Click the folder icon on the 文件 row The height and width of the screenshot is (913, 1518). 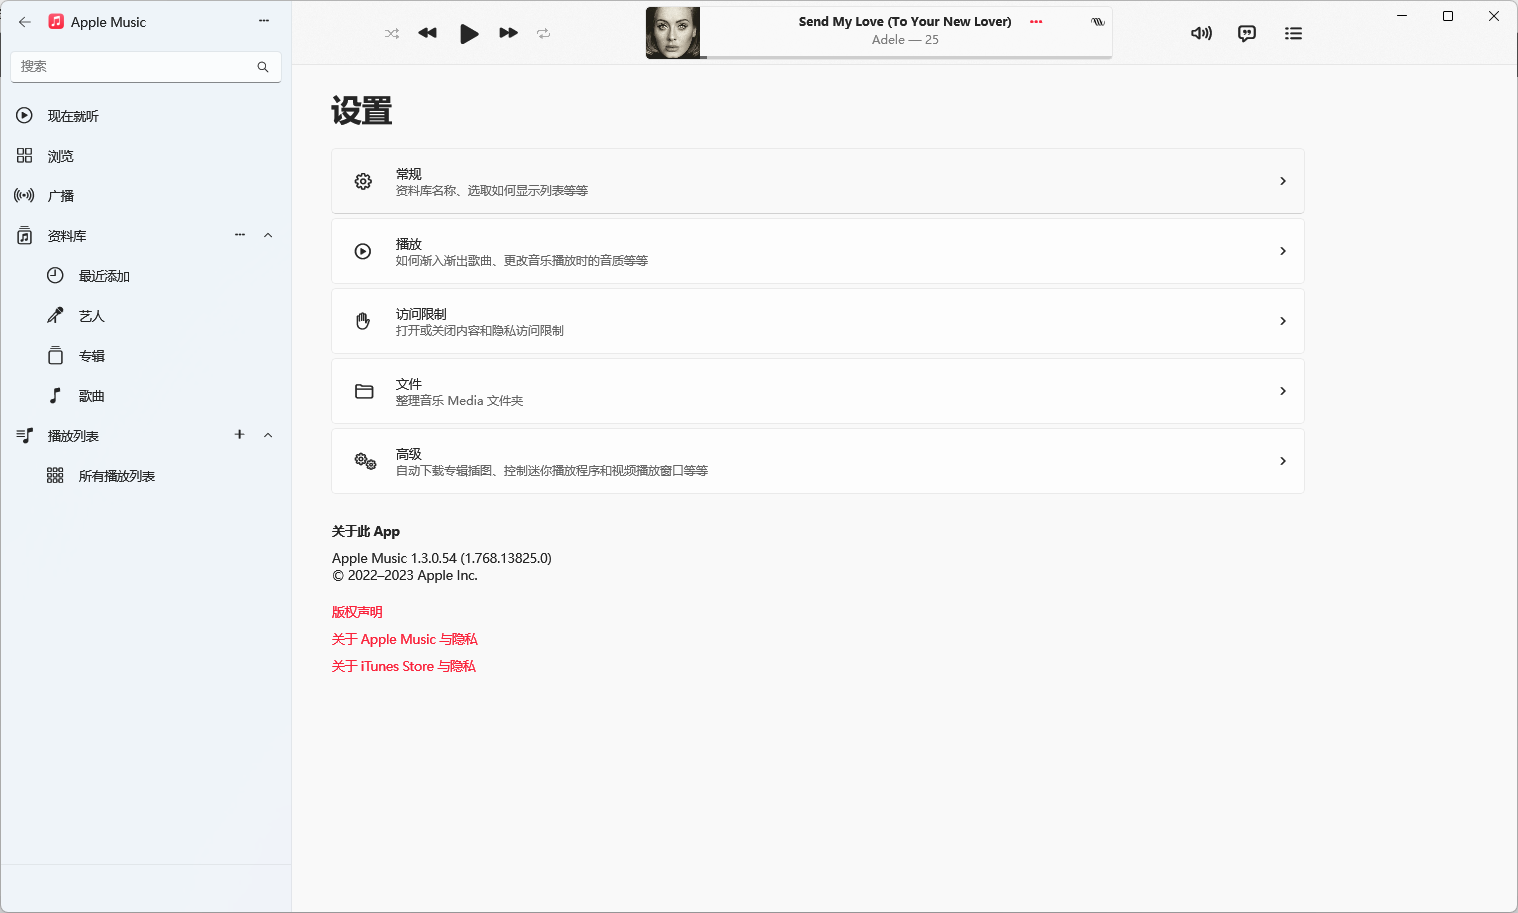click(364, 391)
